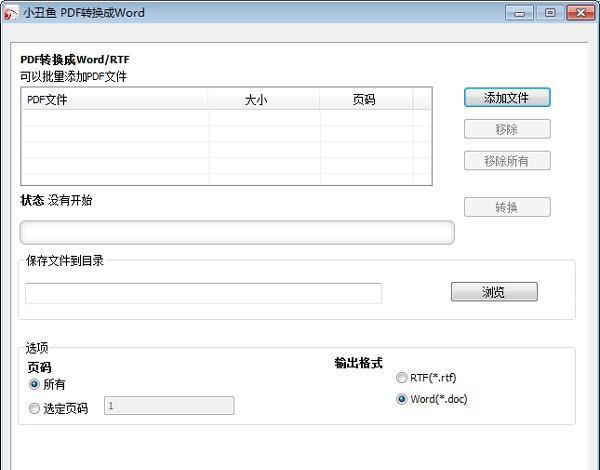The width and height of the screenshot is (600, 470).
Task: Click the conversion progress bar
Action: (x=237, y=232)
